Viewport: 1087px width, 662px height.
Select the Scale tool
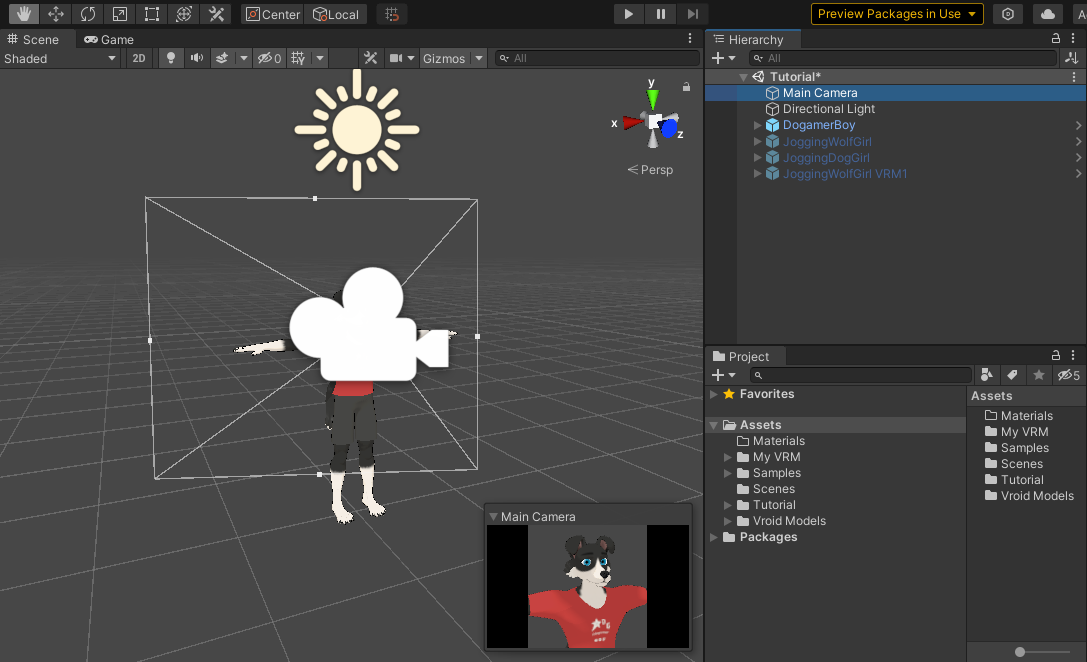[x=120, y=14]
